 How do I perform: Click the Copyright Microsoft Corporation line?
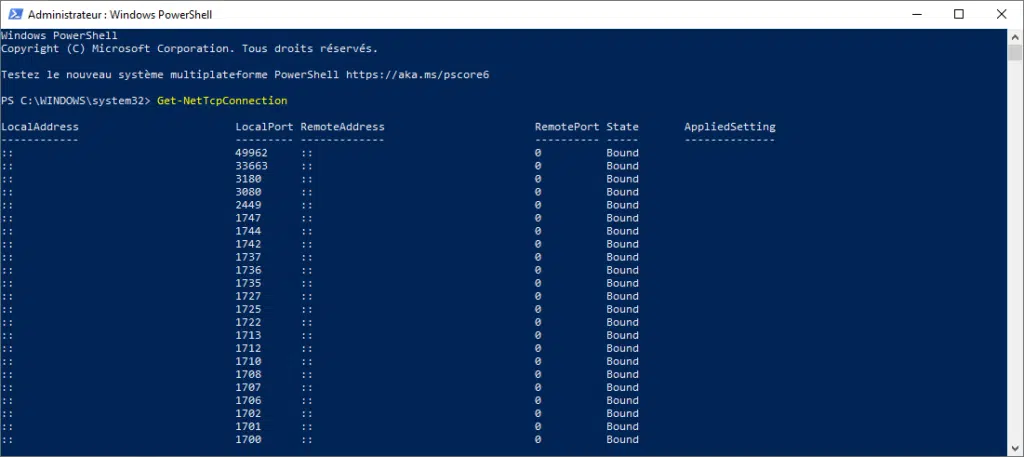coord(189,49)
